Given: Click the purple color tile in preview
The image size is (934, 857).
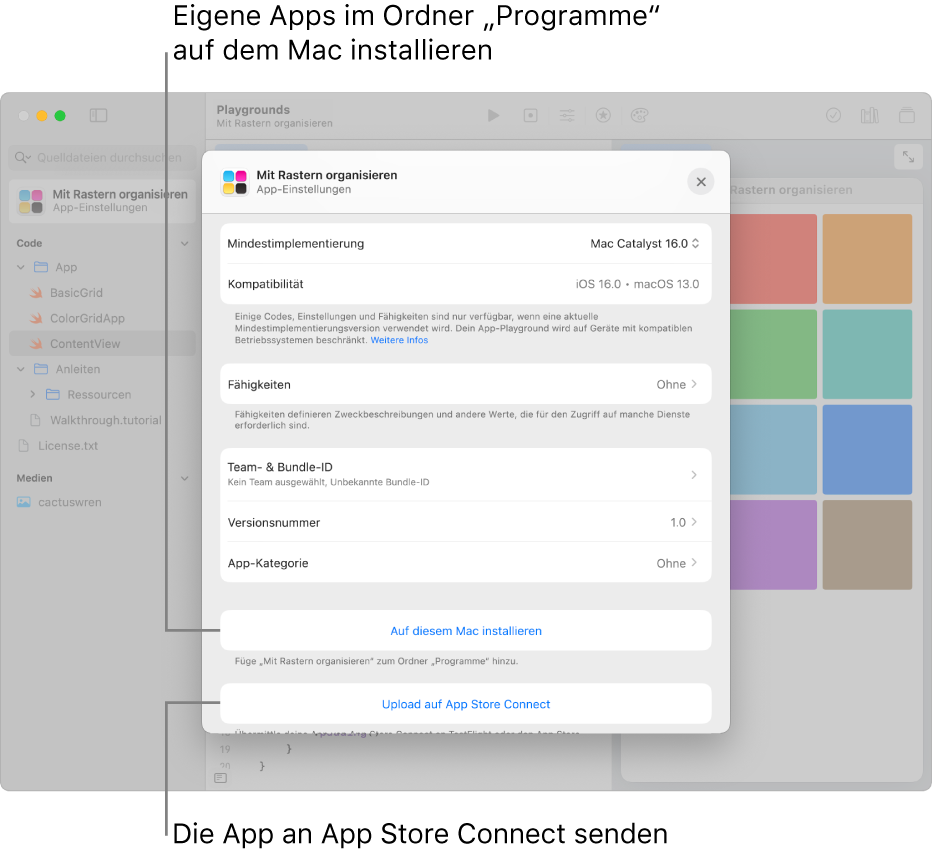Looking at the screenshot, I should pos(773,545).
